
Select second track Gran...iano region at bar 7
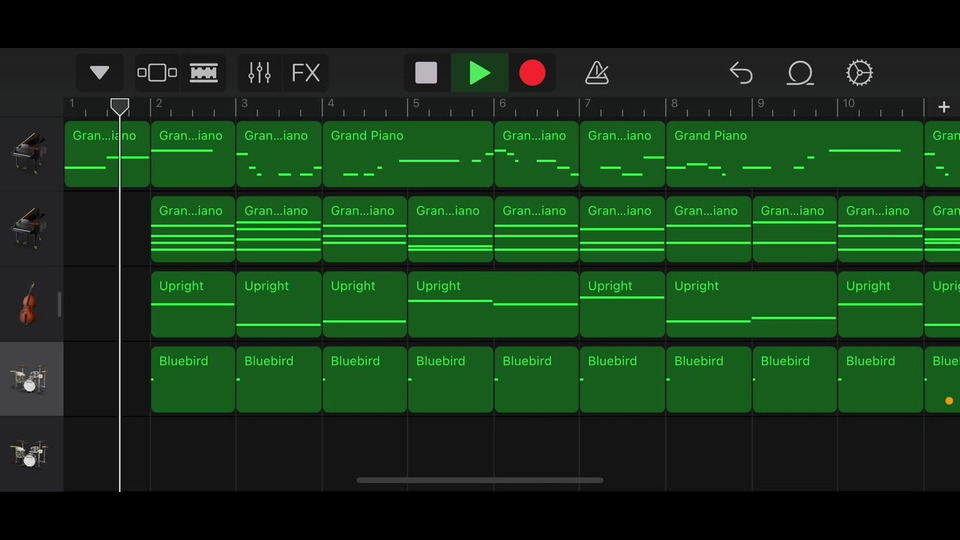(x=622, y=229)
